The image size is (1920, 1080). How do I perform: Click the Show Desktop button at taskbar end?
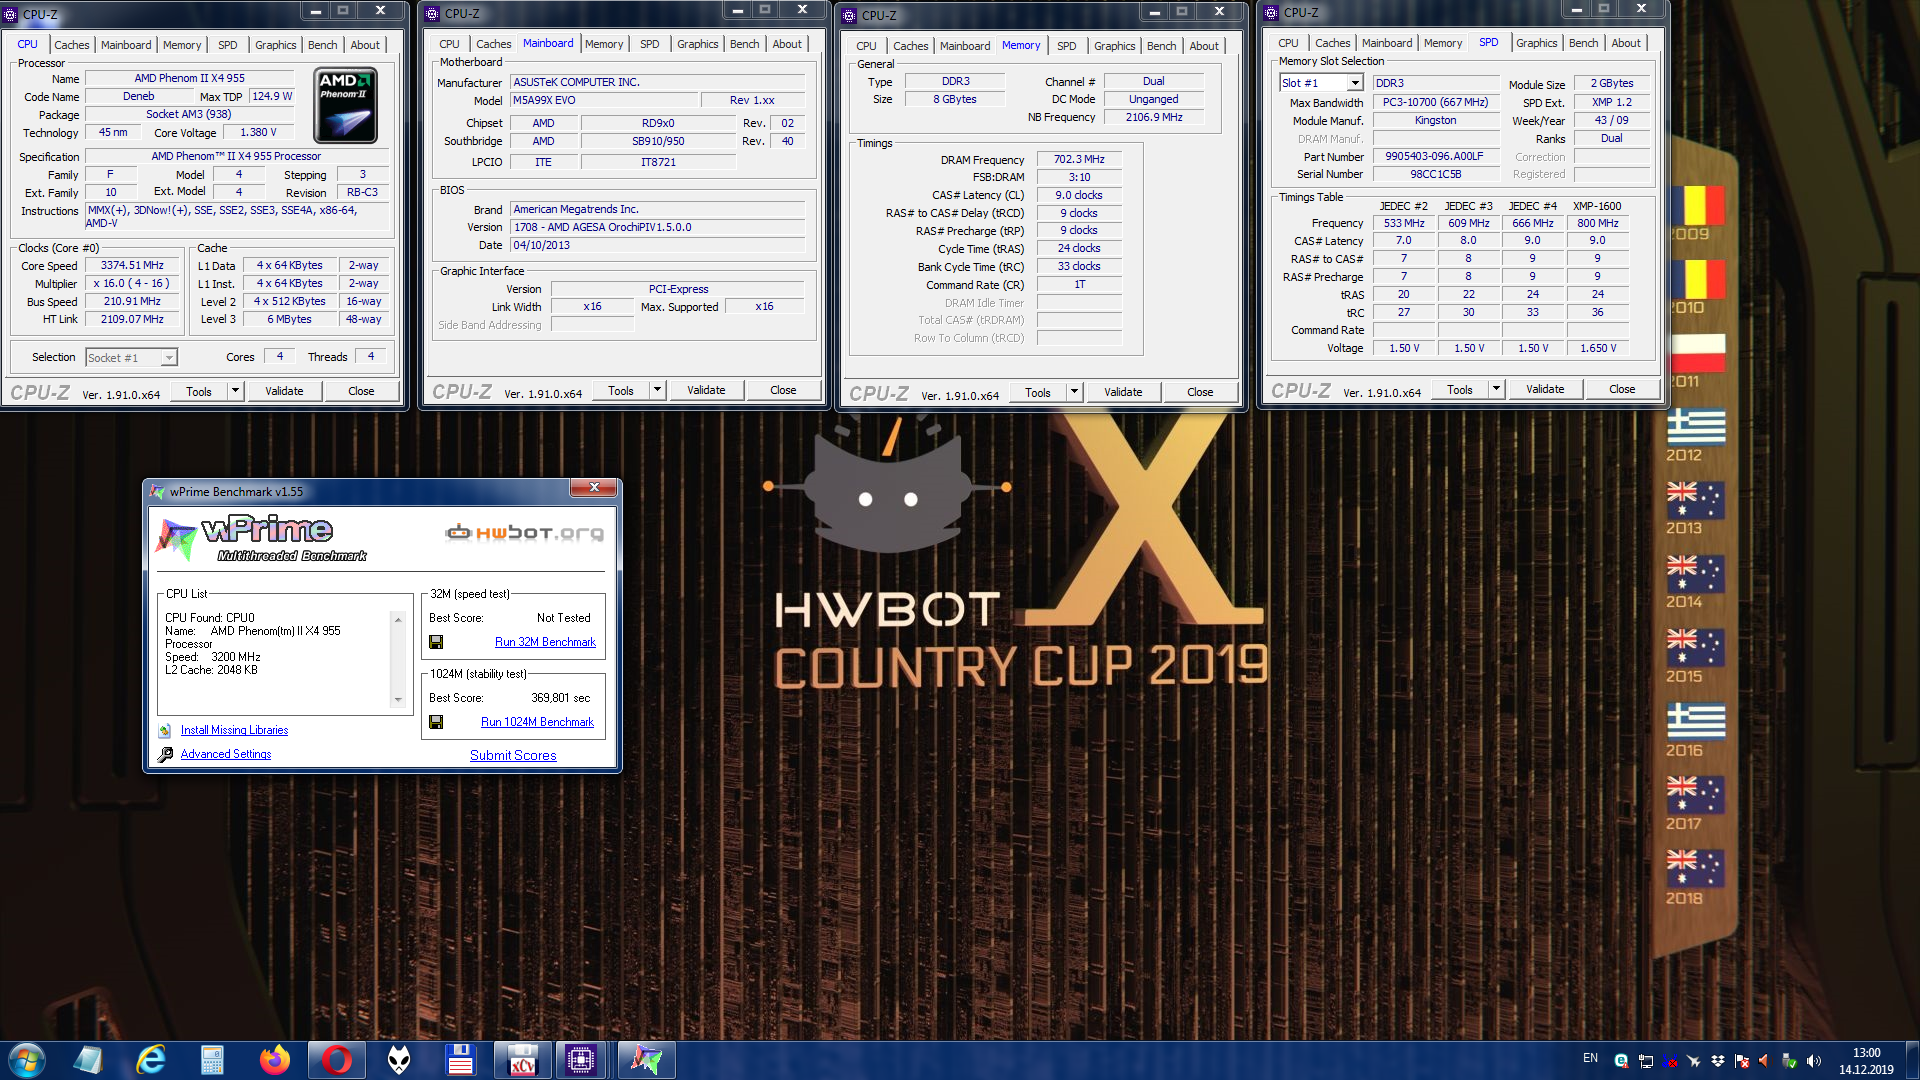pos(1912,1060)
